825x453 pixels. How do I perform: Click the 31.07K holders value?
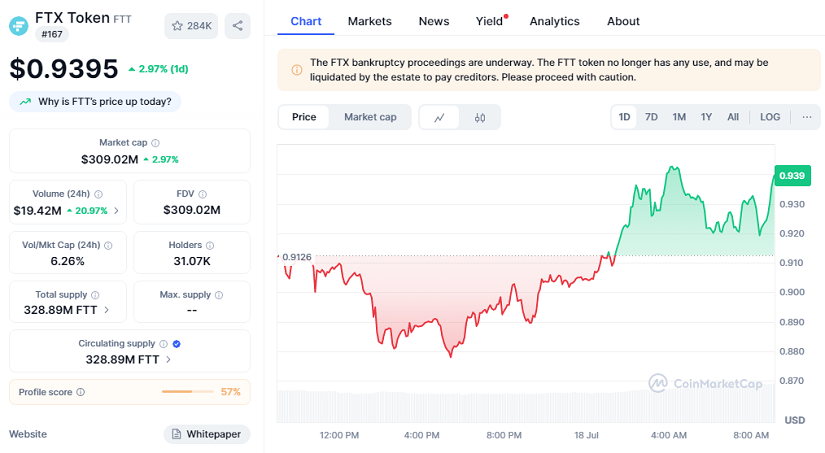click(x=192, y=261)
